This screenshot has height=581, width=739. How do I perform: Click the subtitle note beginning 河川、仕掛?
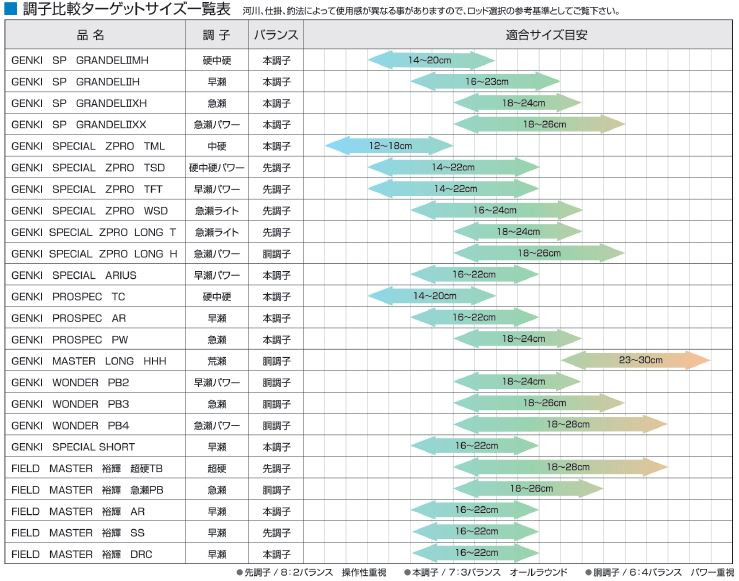point(431,11)
